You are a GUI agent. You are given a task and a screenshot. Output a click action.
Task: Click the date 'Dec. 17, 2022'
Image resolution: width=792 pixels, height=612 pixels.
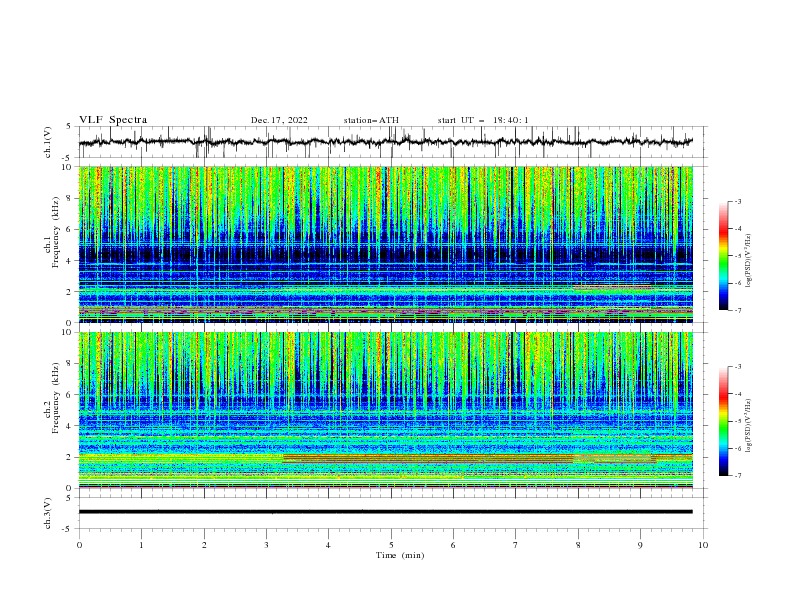(279, 120)
